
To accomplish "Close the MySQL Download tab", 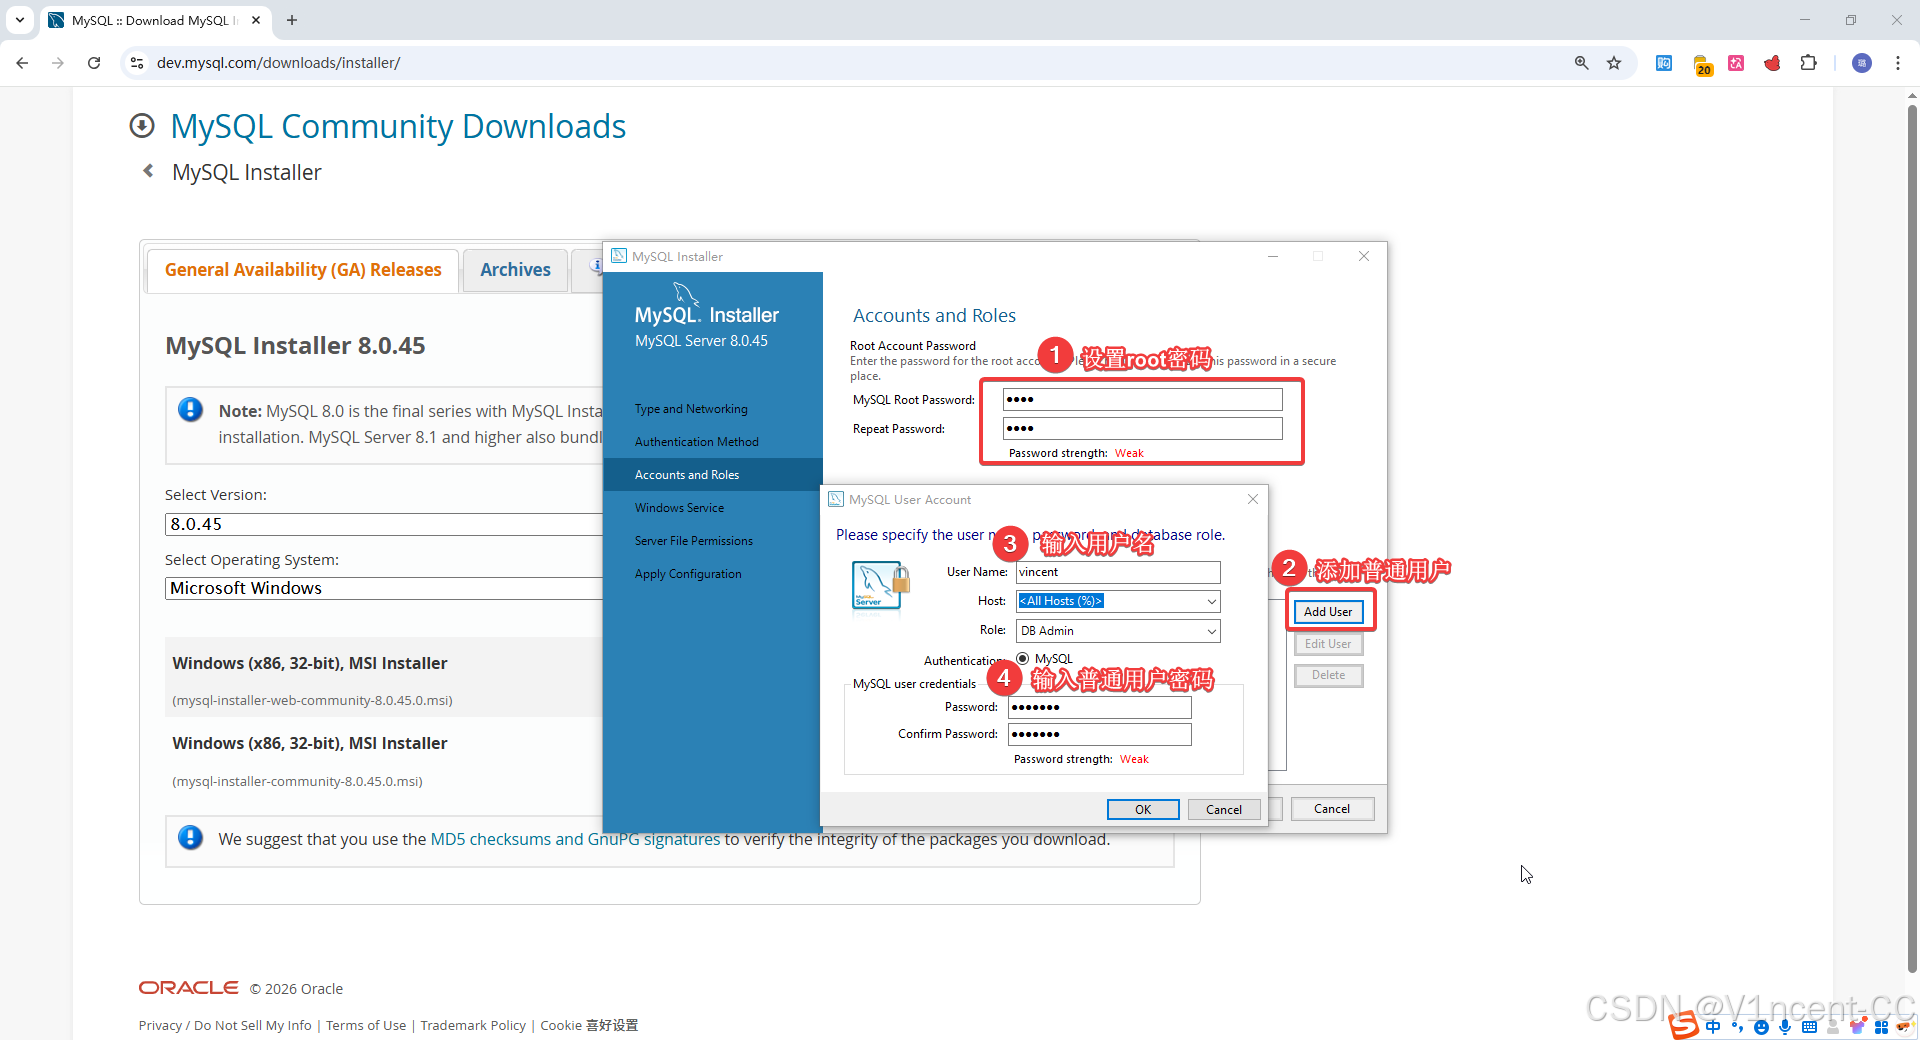I will (256, 20).
